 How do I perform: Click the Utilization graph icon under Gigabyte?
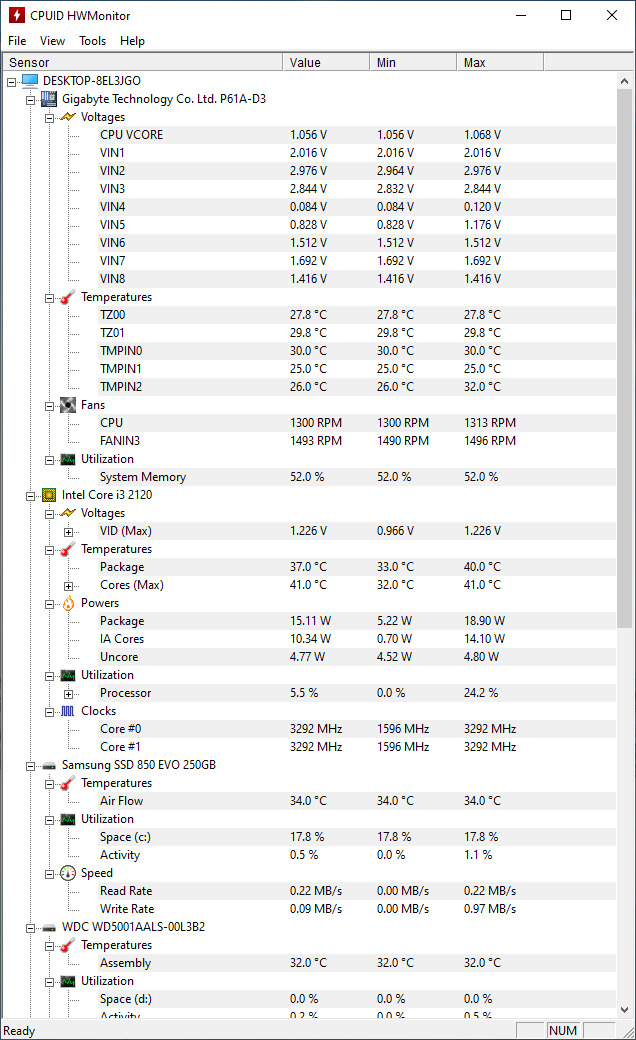(67, 459)
